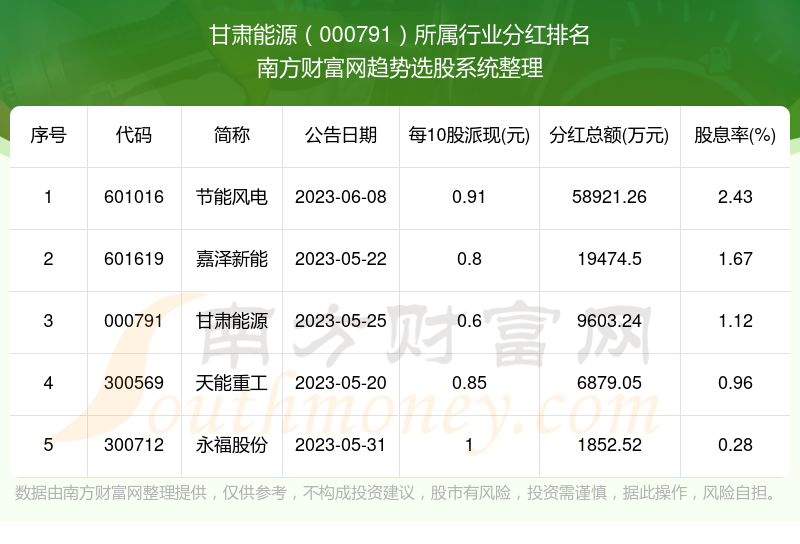This screenshot has height=544, width=800.
Task: Click stock code 300569
Action: click(x=133, y=383)
